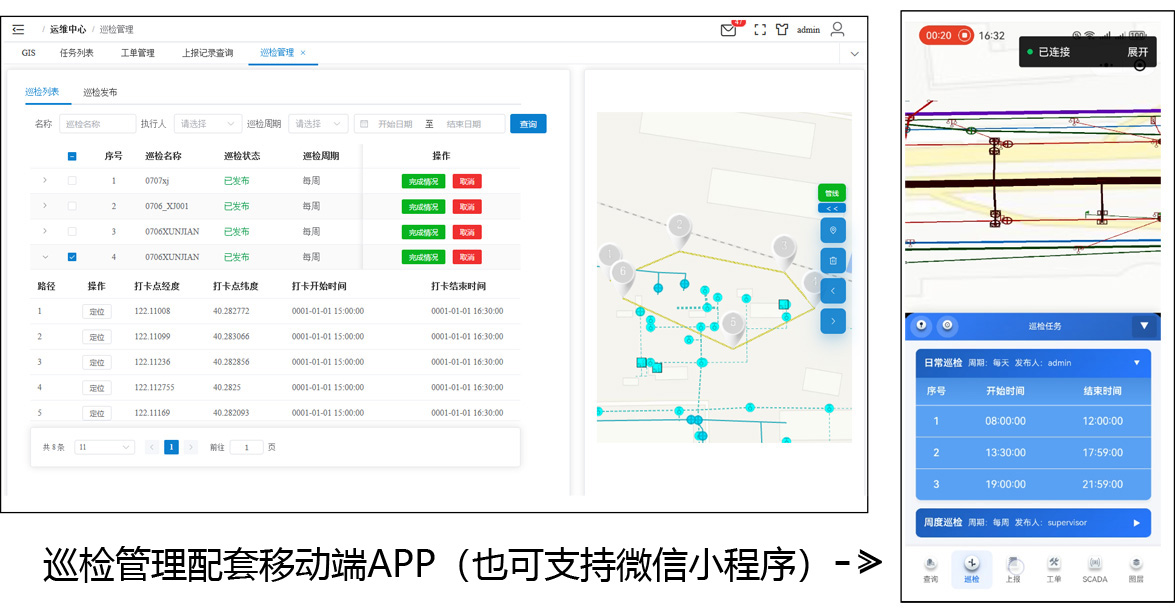Collapse the 巡检任务 panel arrow

[x=1144, y=326]
